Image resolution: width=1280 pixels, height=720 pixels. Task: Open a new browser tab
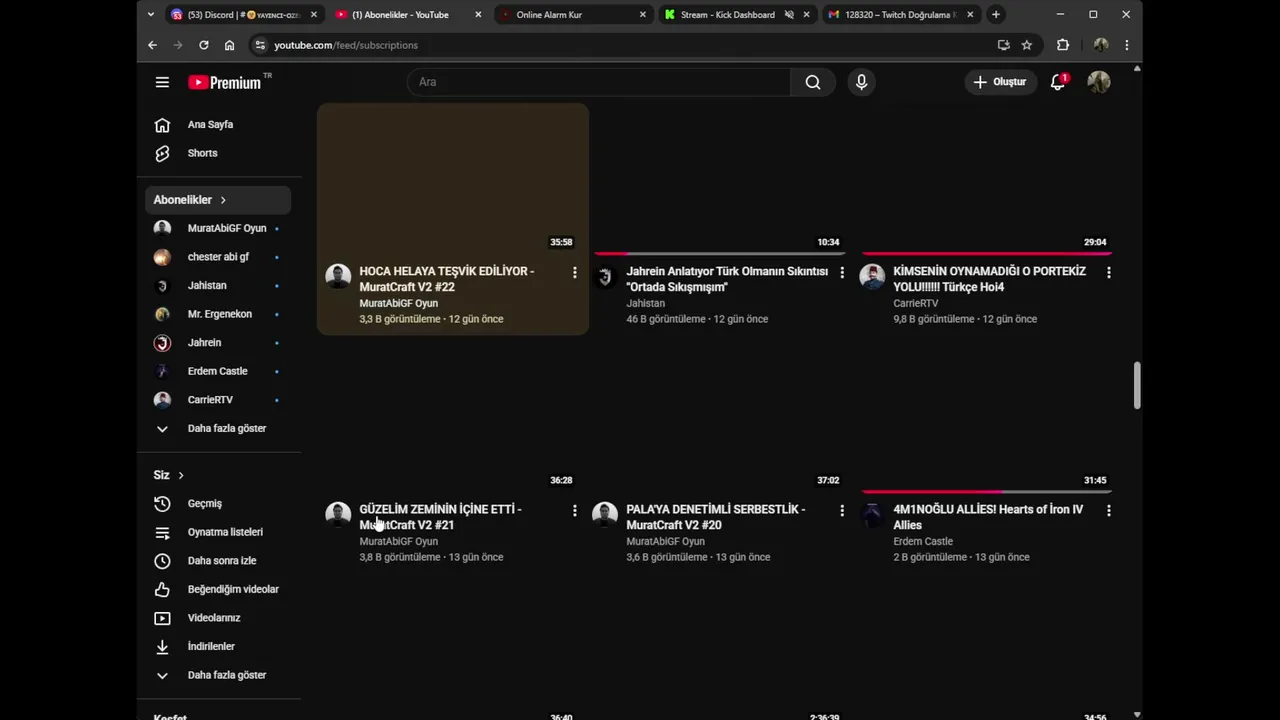point(996,15)
